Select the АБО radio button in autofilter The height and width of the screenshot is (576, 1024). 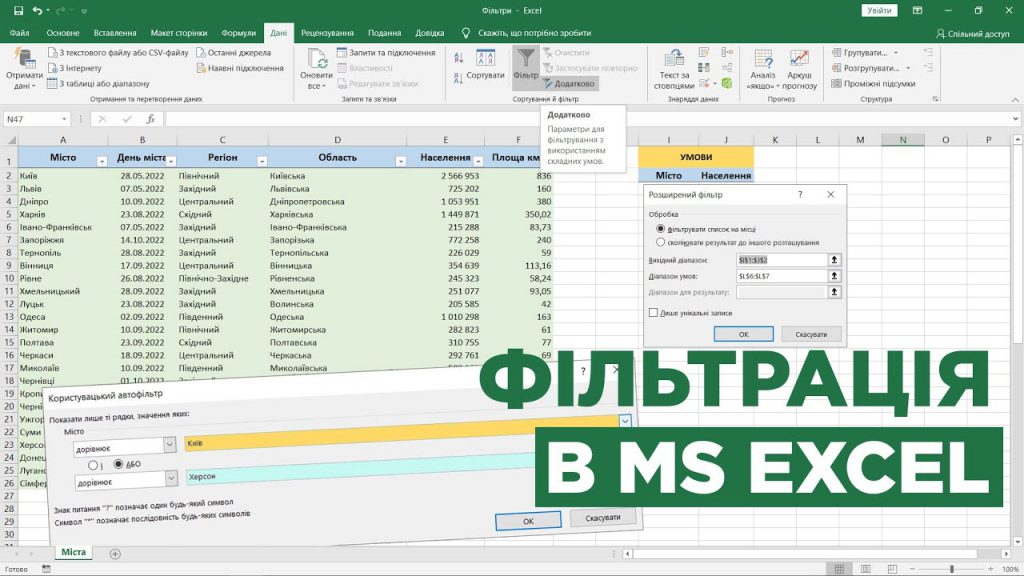click(x=120, y=465)
